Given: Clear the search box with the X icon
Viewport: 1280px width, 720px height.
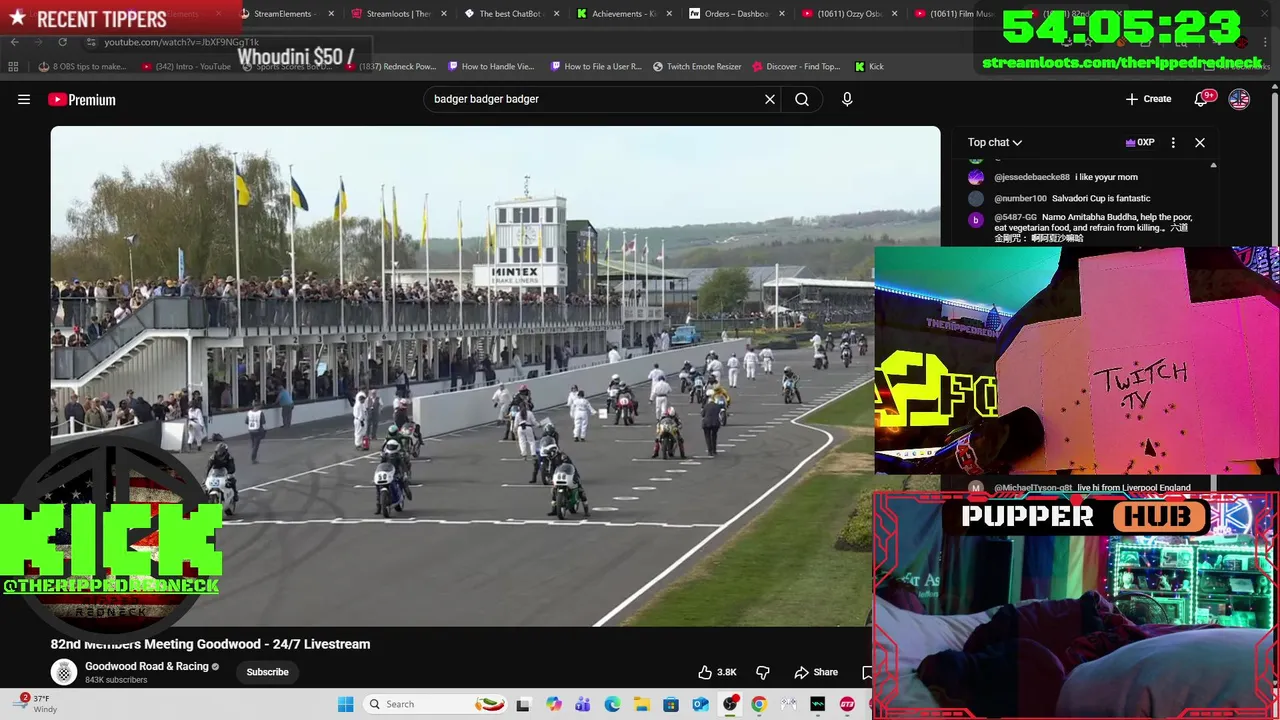Looking at the screenshot, I should (x=770, y=99).
